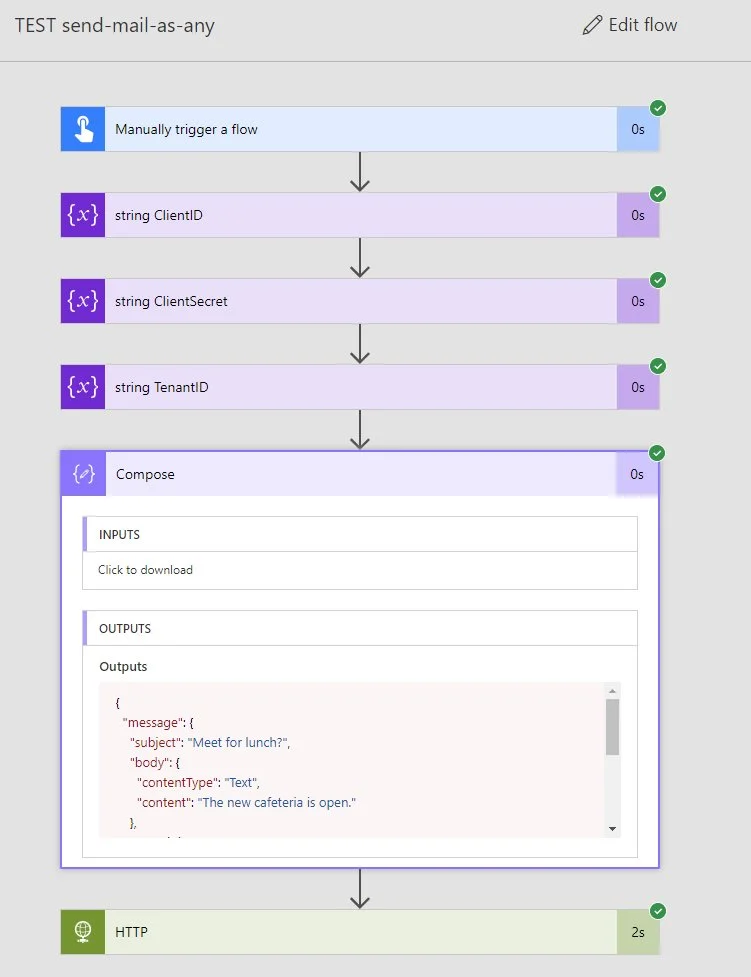Click green success checkmark on Compose step

tap(657, 453)
